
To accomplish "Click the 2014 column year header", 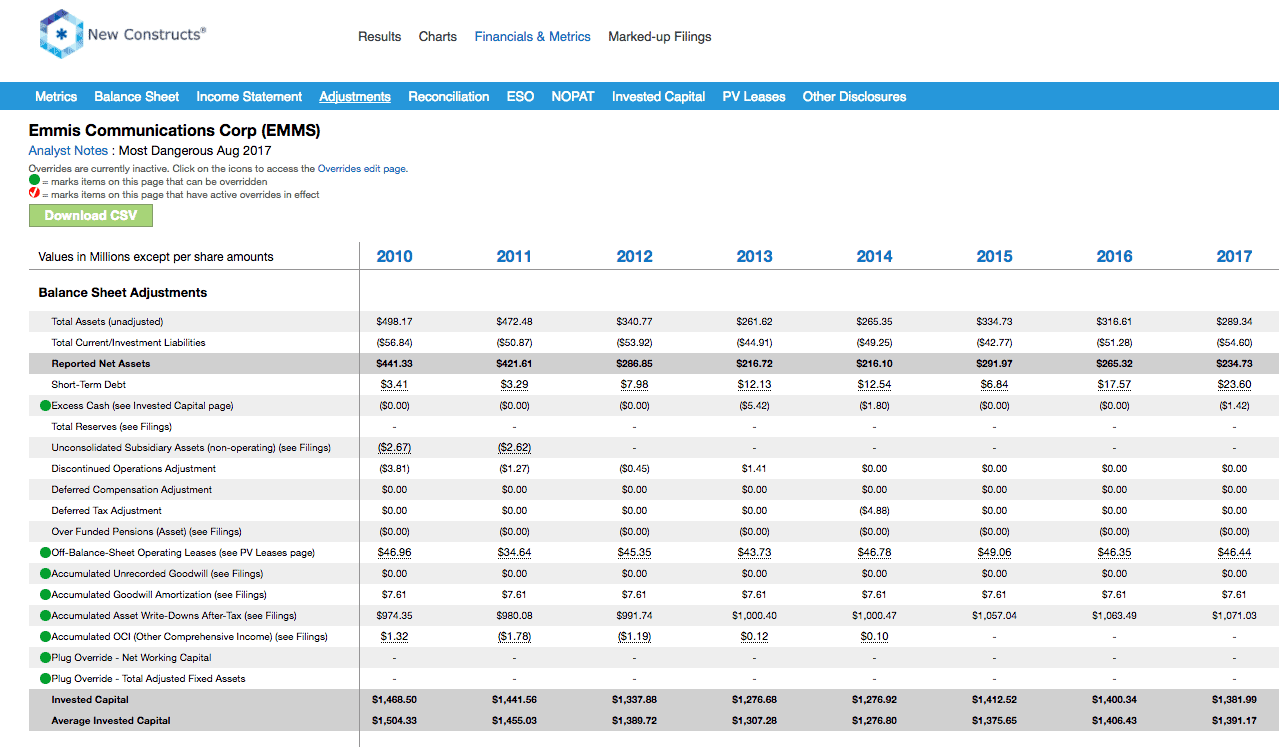I will 874,257.
